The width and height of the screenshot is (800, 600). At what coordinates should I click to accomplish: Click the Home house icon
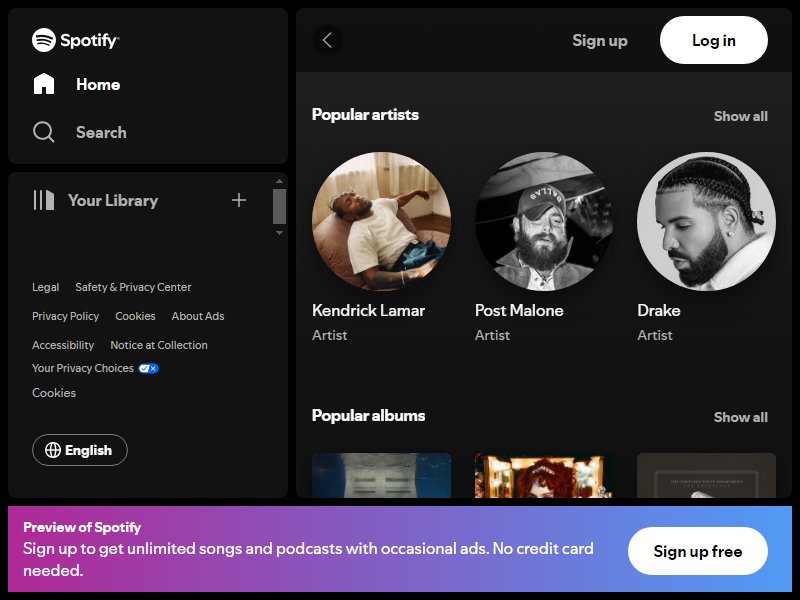[44, 84]
